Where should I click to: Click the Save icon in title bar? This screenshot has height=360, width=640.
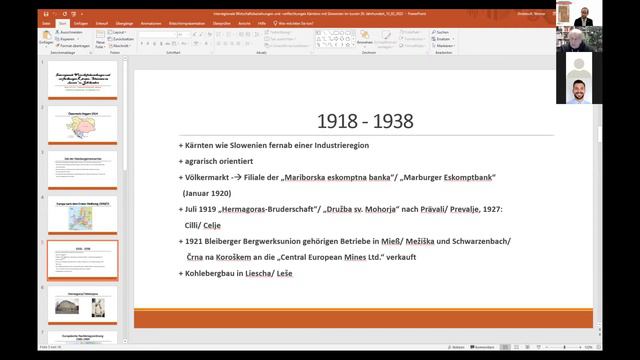coord(46,14)
